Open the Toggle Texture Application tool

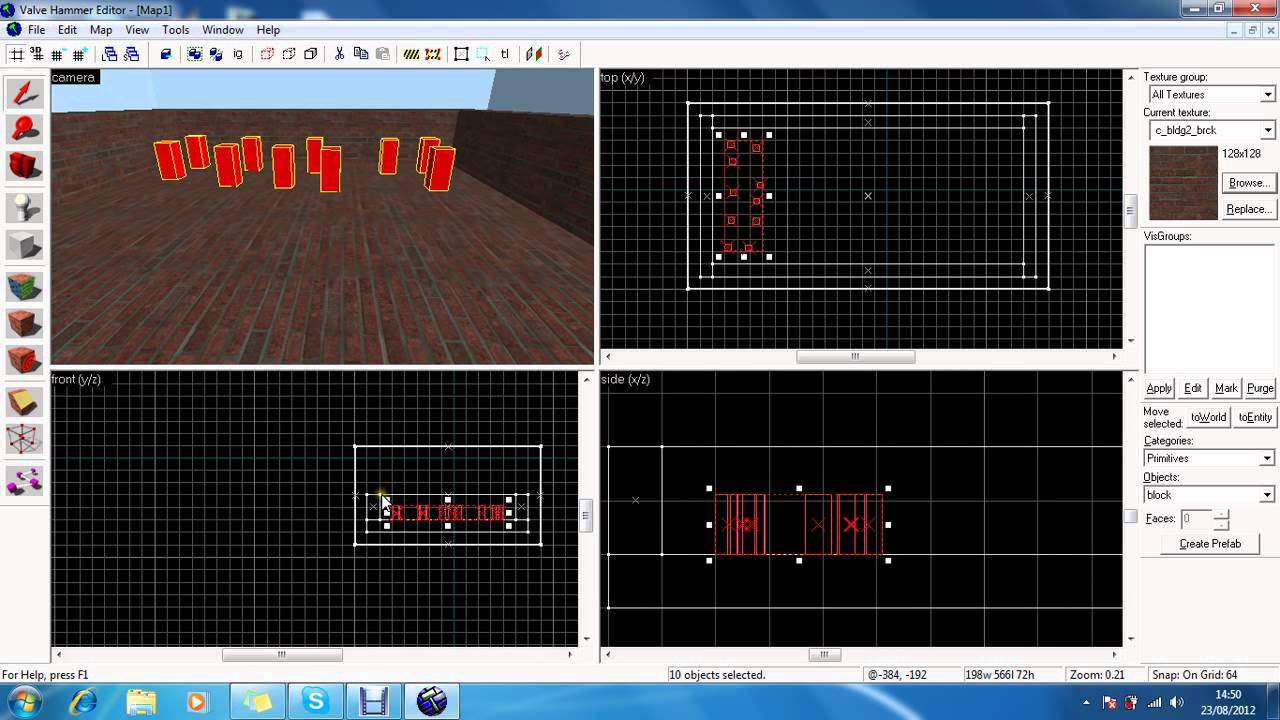pyautogui.click(x=24, y=286)
